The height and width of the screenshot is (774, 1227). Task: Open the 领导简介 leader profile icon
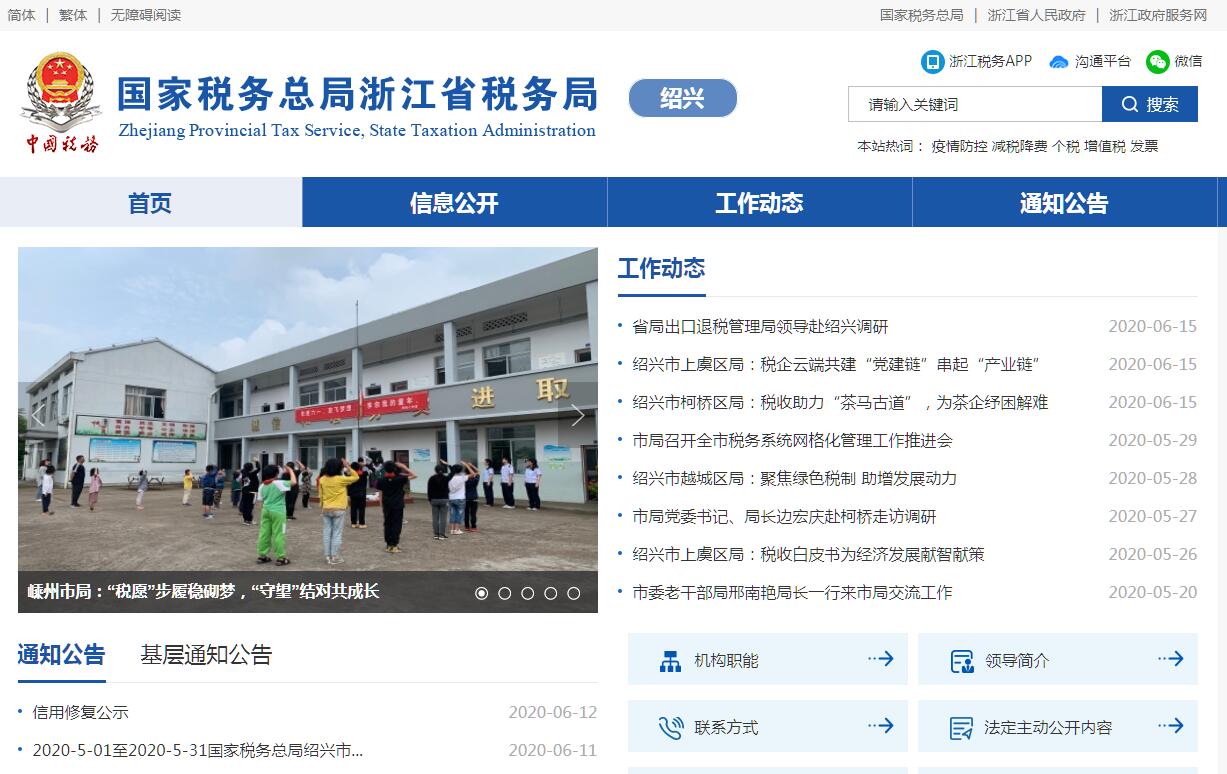[x=961, y=661]
